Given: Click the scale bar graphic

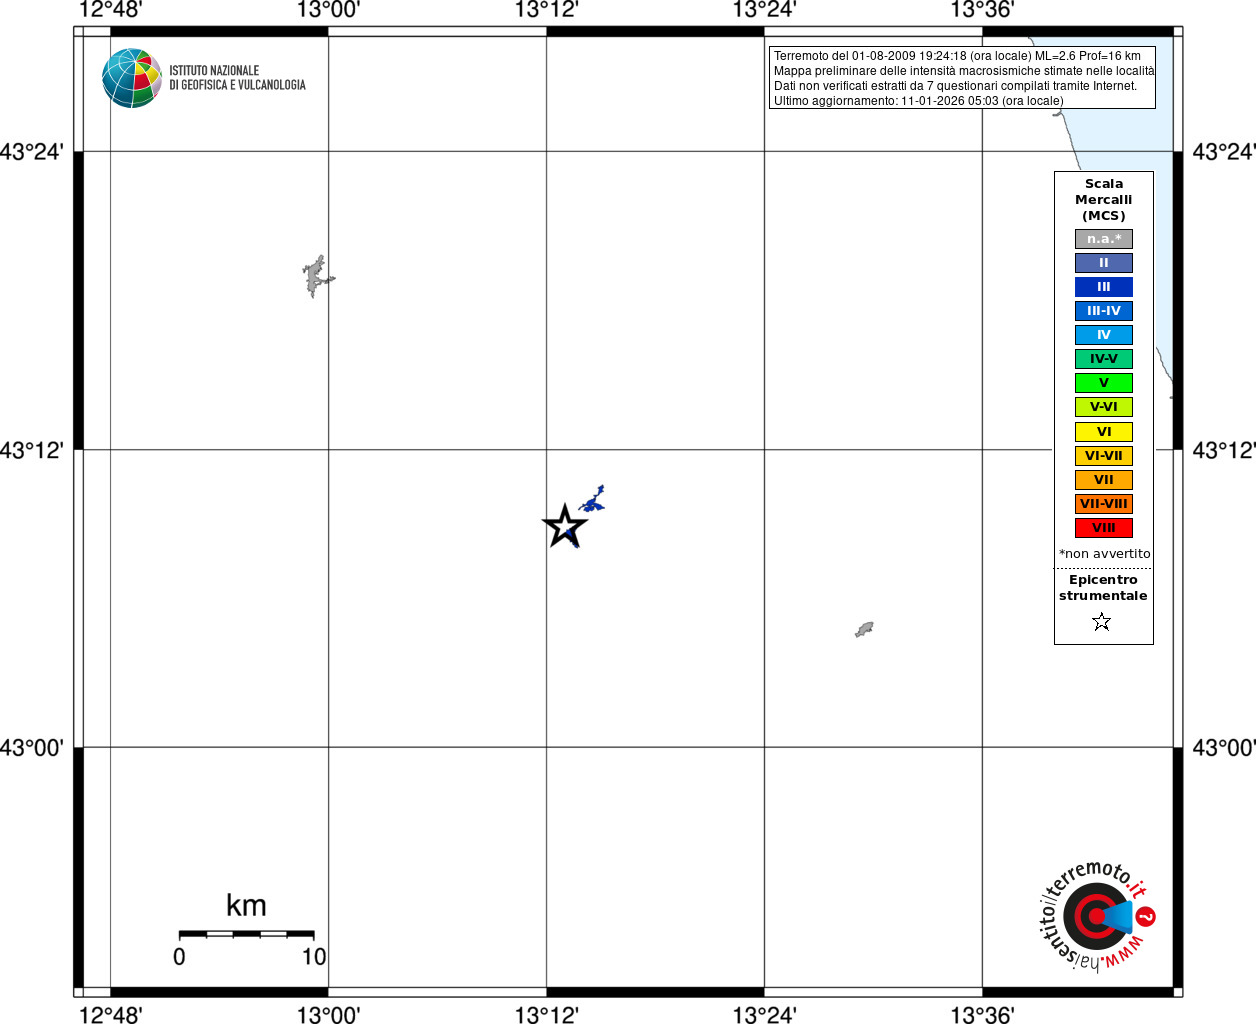Looking at the screenshot, I should pos(246,934).
